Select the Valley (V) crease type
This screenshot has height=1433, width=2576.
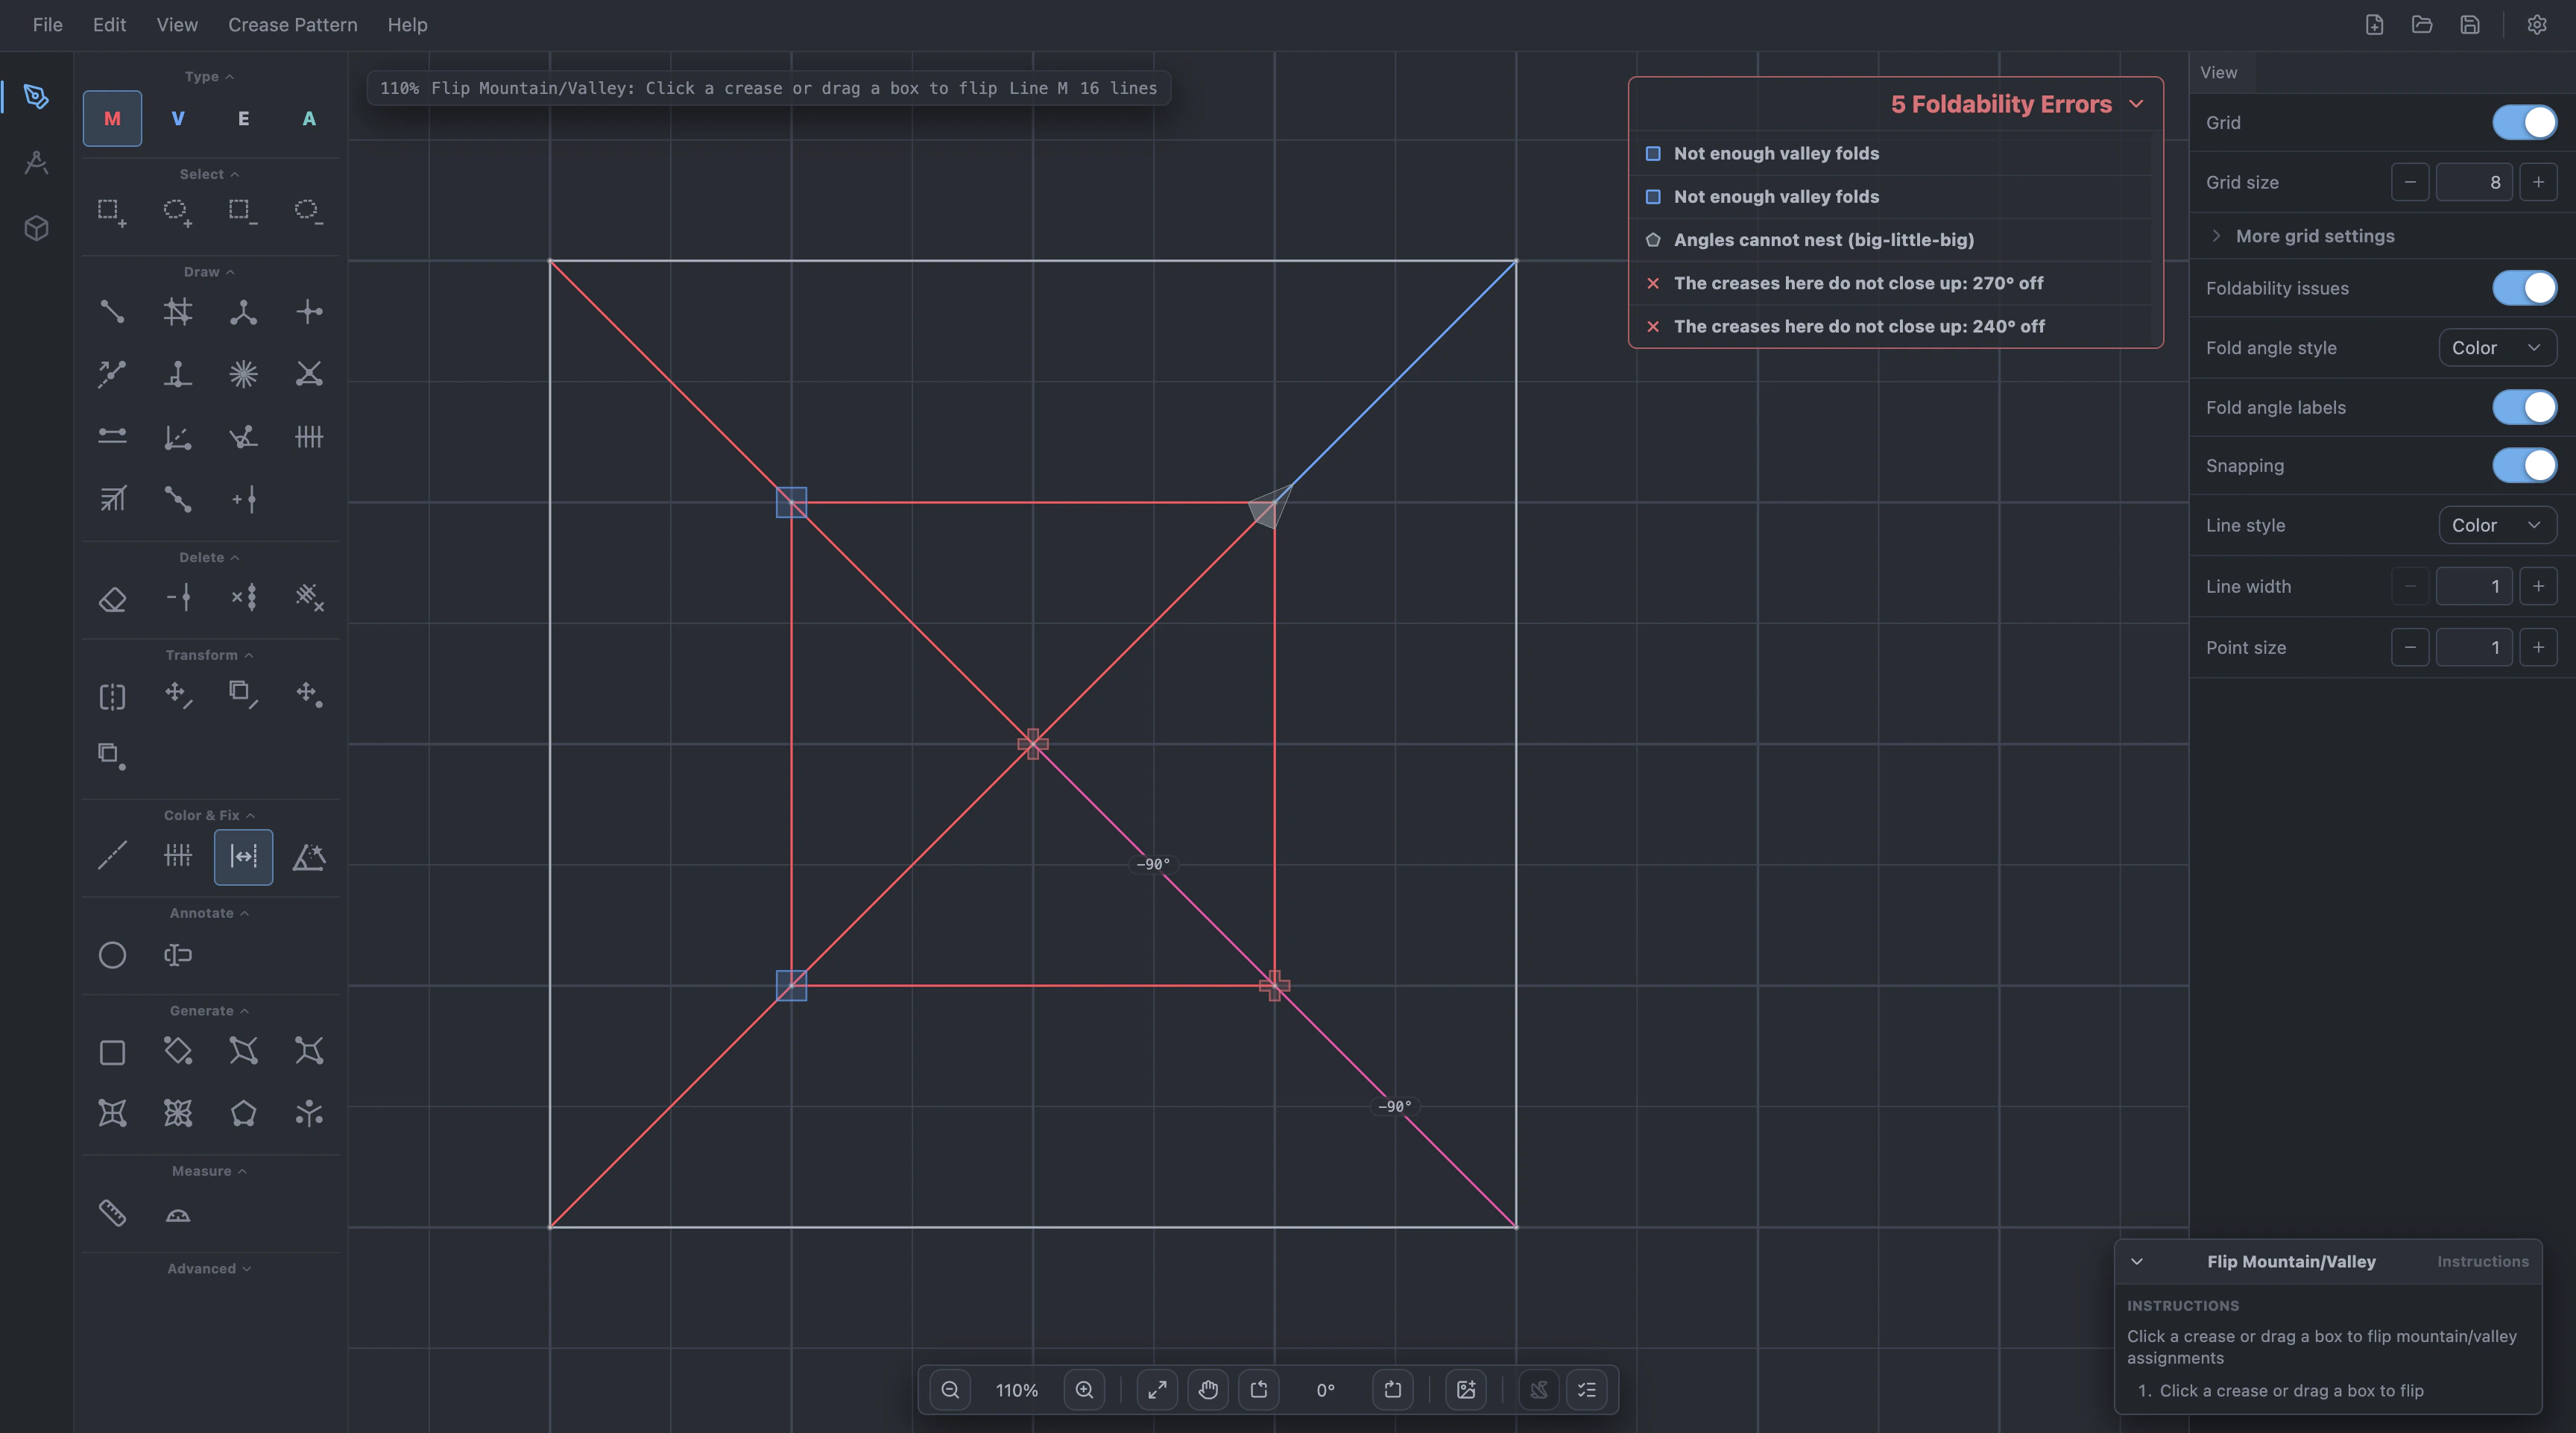(178, 118)
